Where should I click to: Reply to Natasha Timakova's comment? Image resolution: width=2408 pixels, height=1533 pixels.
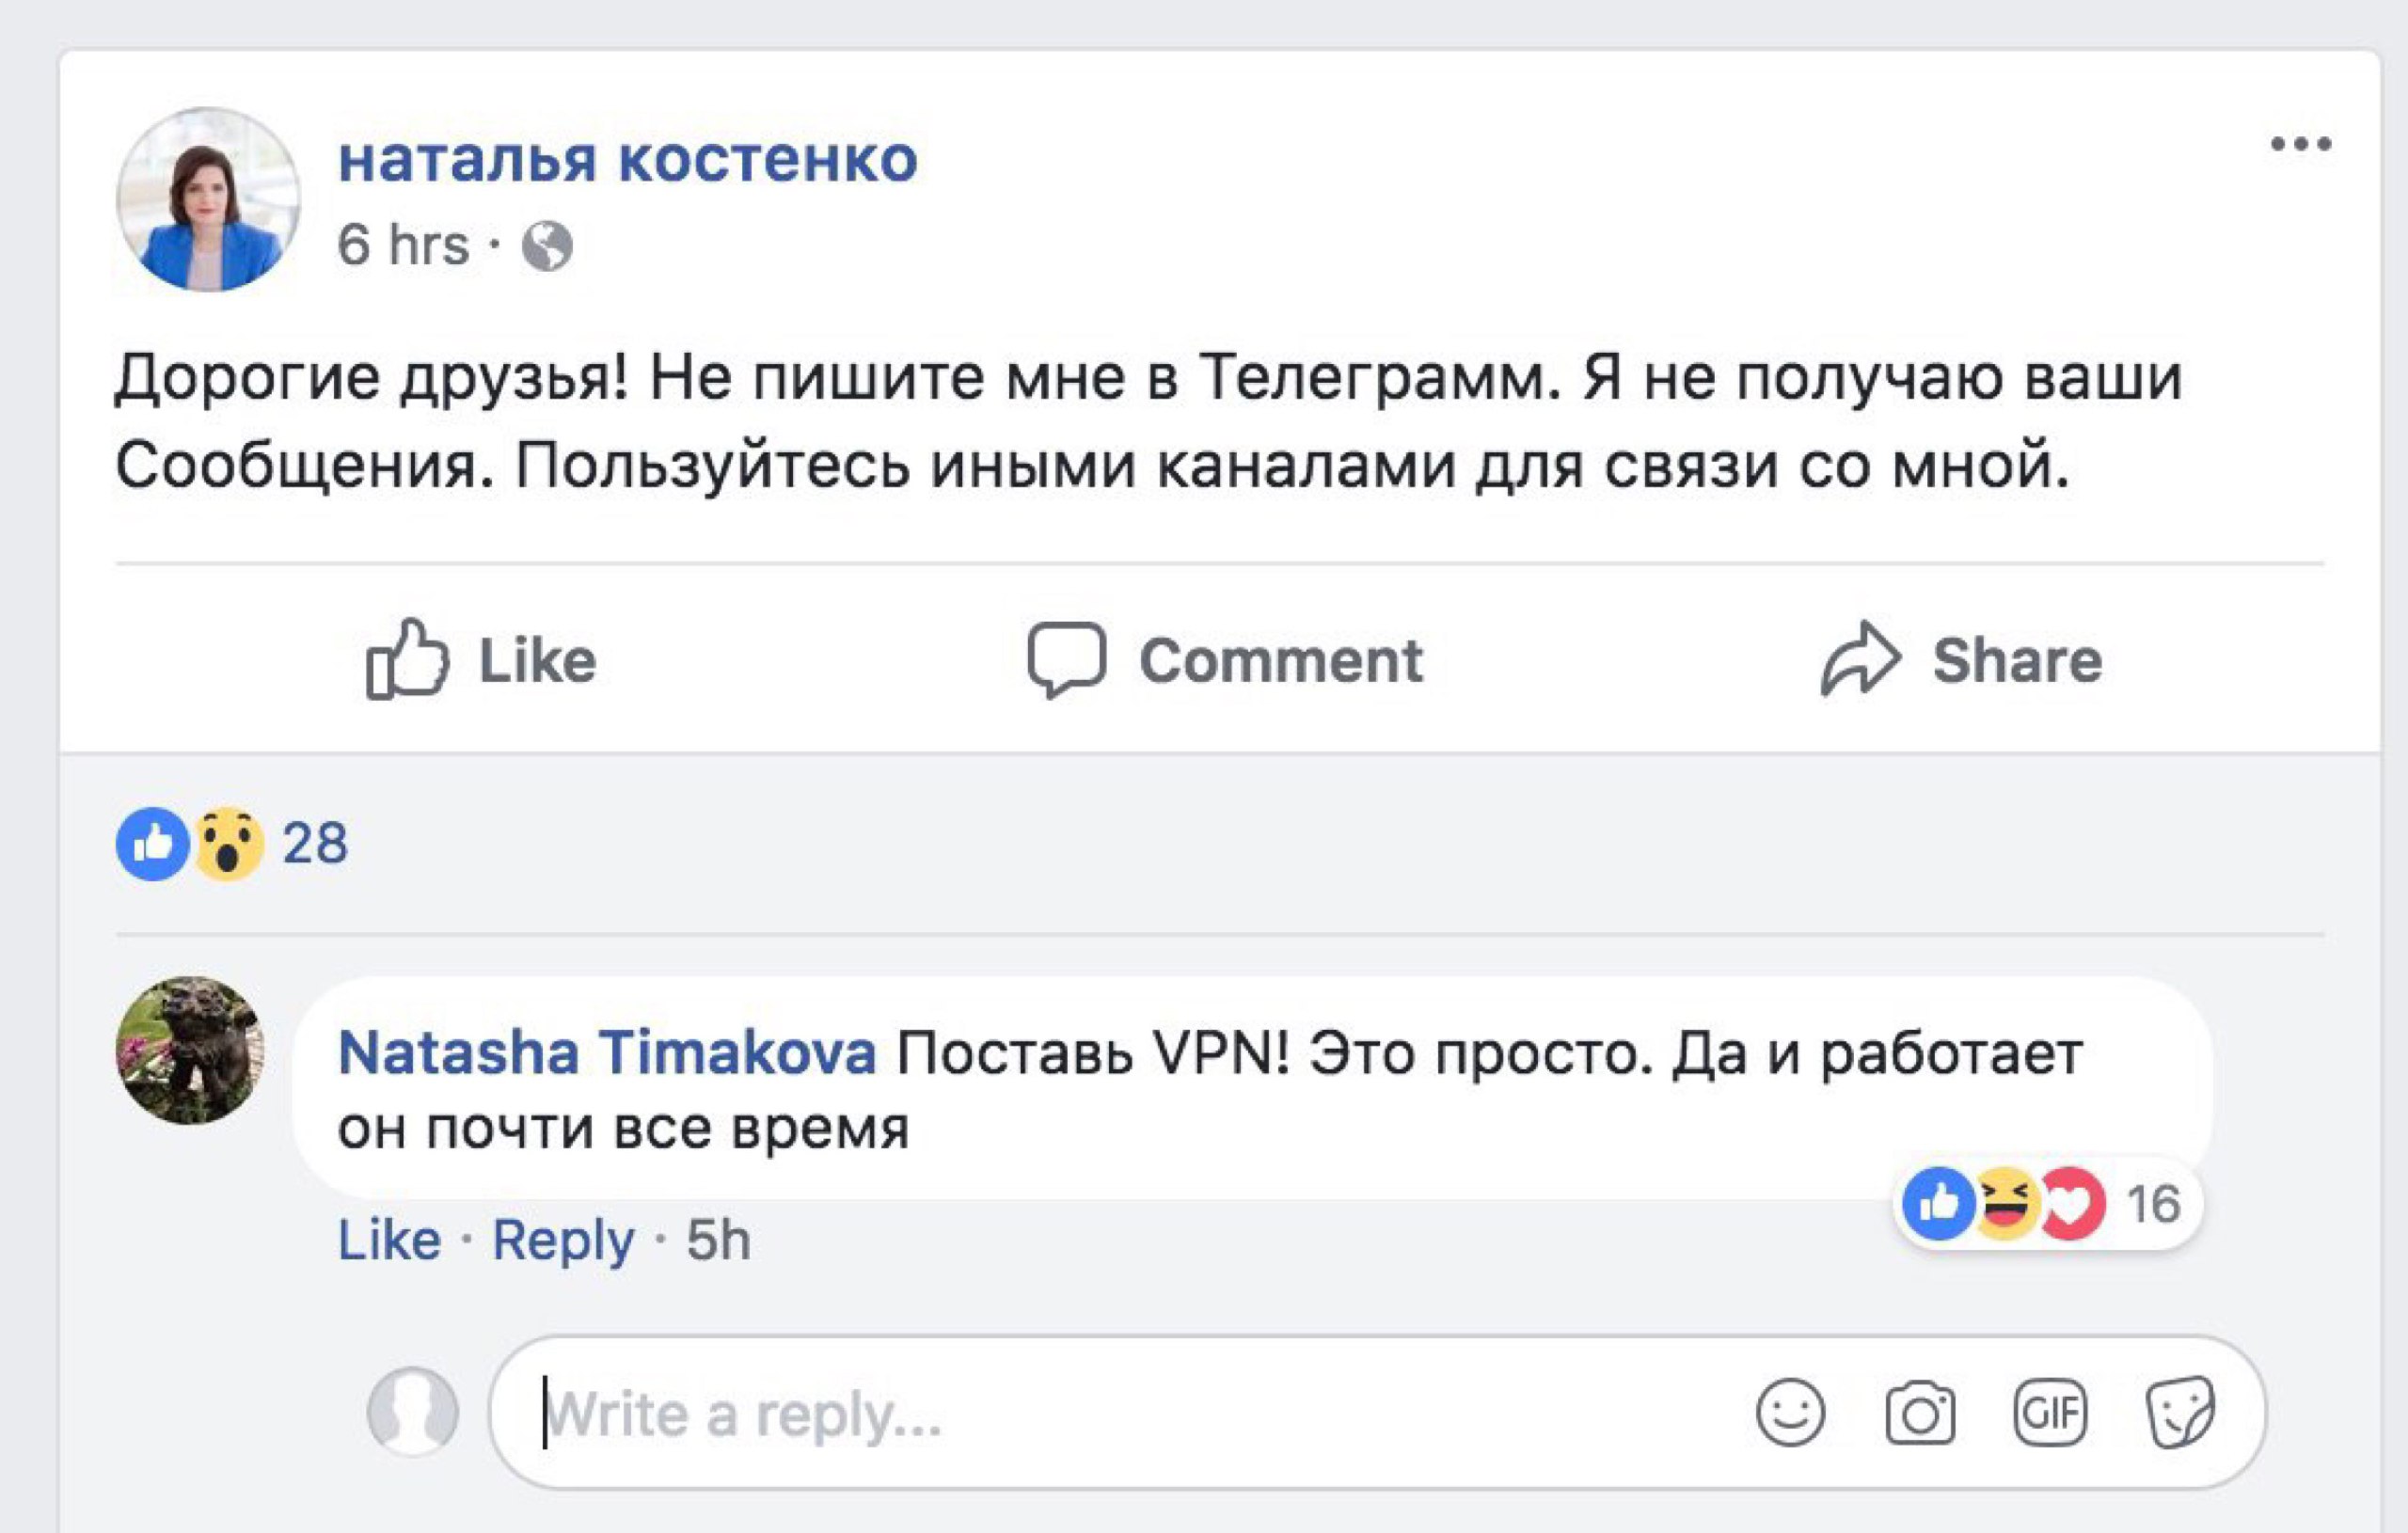pyautogui.click(x=563, y=1241)
